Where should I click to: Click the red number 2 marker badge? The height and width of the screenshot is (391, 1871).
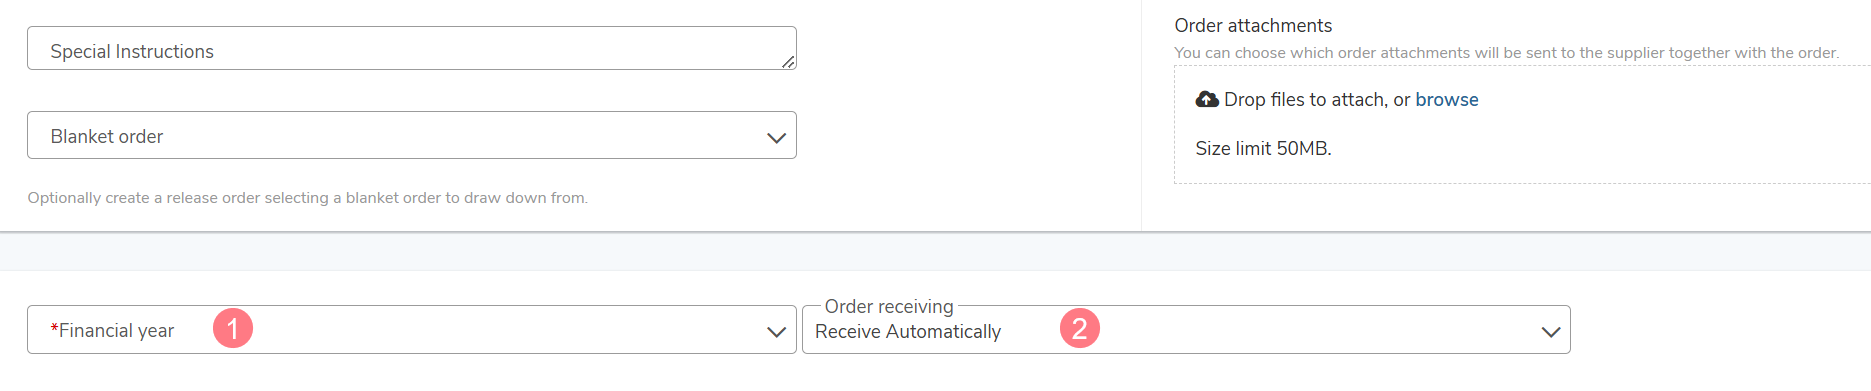point(1080,328)
